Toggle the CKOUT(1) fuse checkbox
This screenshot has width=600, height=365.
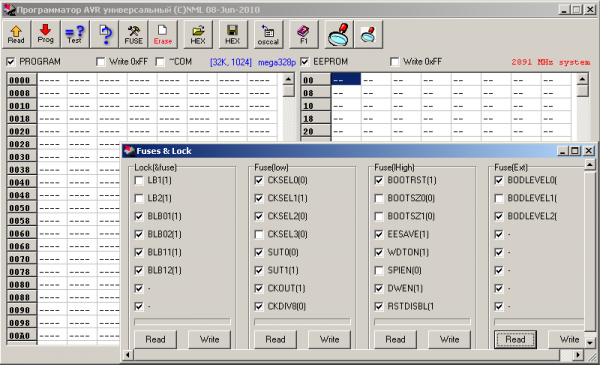pyautogui.click(x=259, y=288)
